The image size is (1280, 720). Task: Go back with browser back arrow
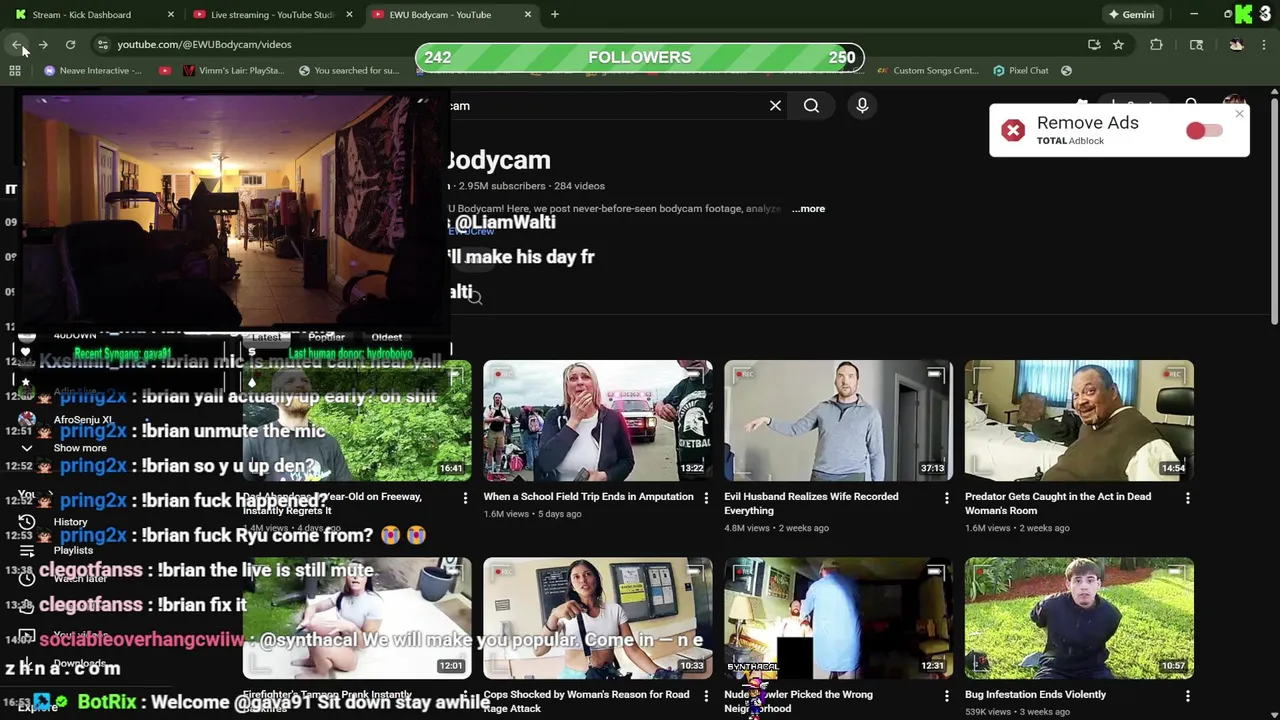point(17,44)
